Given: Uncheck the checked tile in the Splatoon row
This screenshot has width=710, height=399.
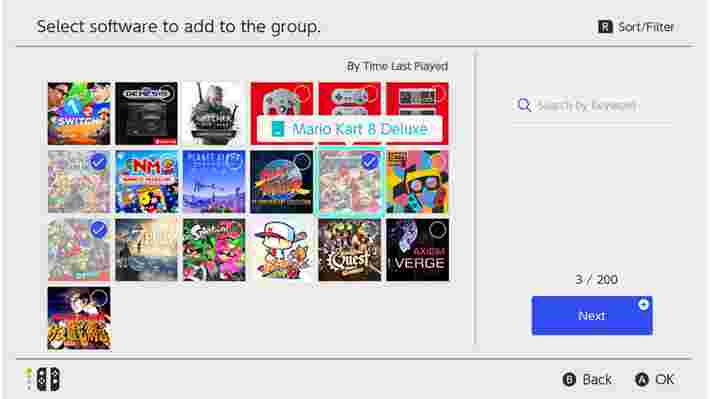Looking at the screenshot, I should tap(79, 250).
